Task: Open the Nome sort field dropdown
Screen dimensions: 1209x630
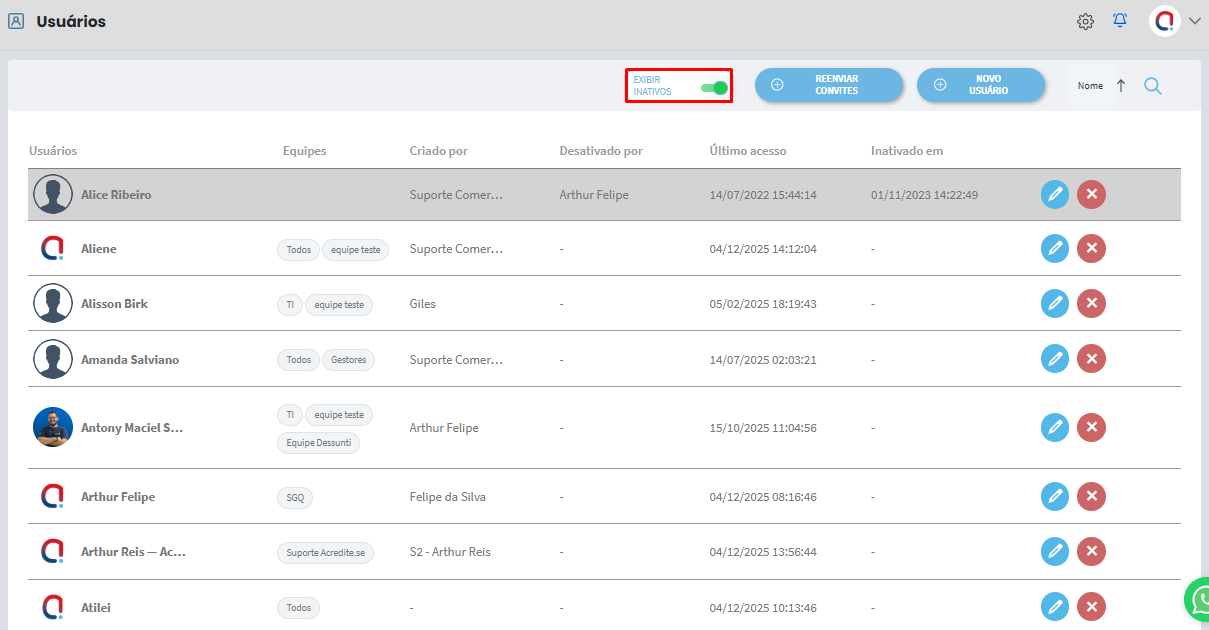Action: (1090, 86)
